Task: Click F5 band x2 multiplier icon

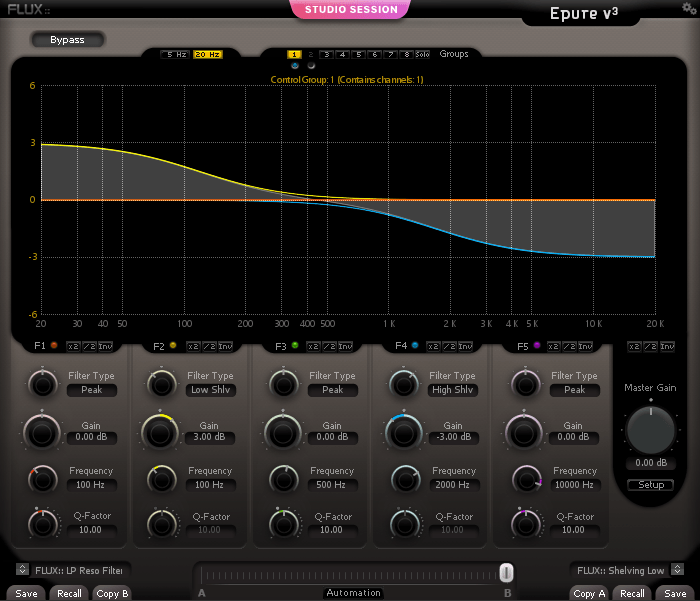Action: click(x=554, y=346)
